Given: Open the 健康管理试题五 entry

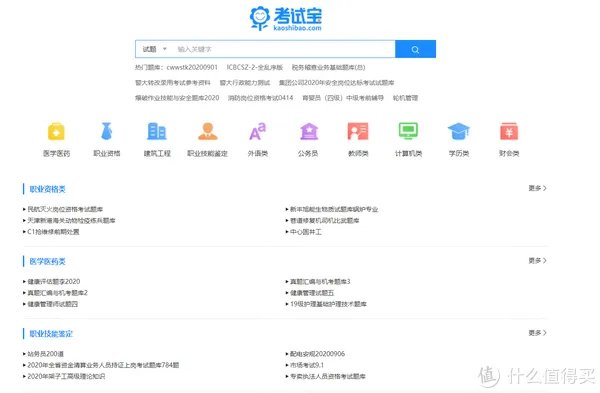Looking at the screenshot, I should (x=312, y=293).
